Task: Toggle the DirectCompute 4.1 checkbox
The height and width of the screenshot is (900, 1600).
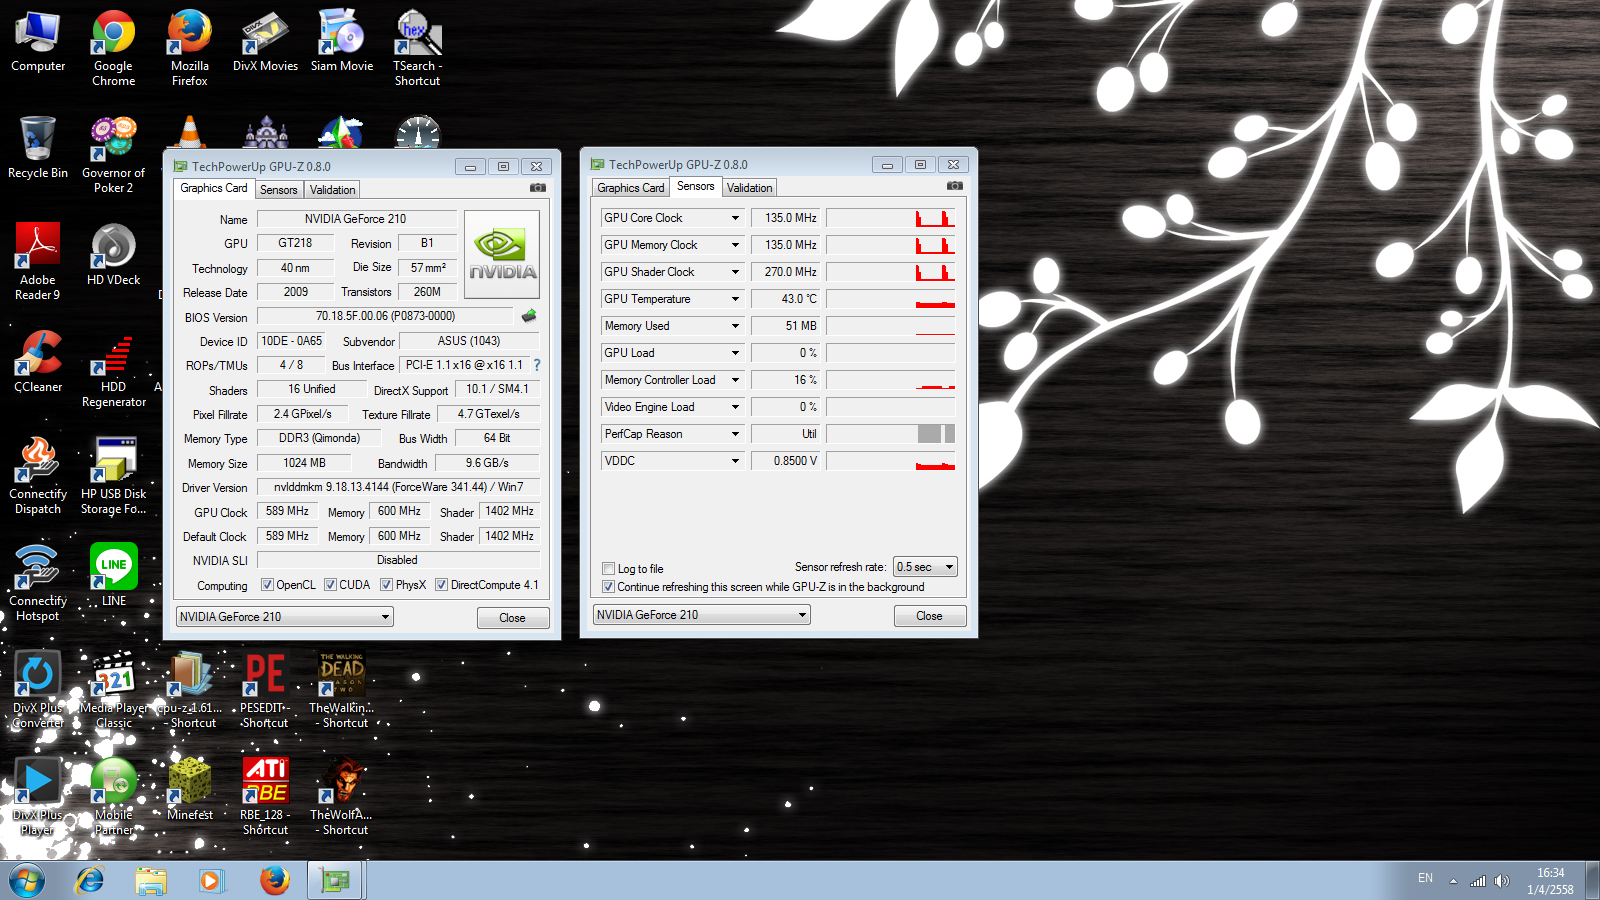Action: [x=441, y=585]
